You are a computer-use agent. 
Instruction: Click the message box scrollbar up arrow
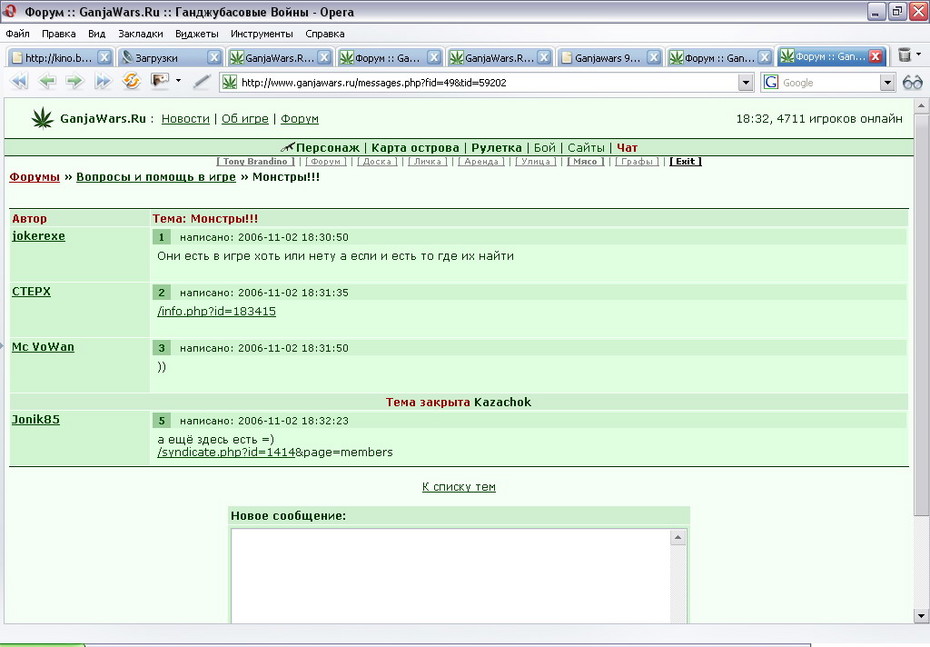pyautogui.click(x=678, y=537)
